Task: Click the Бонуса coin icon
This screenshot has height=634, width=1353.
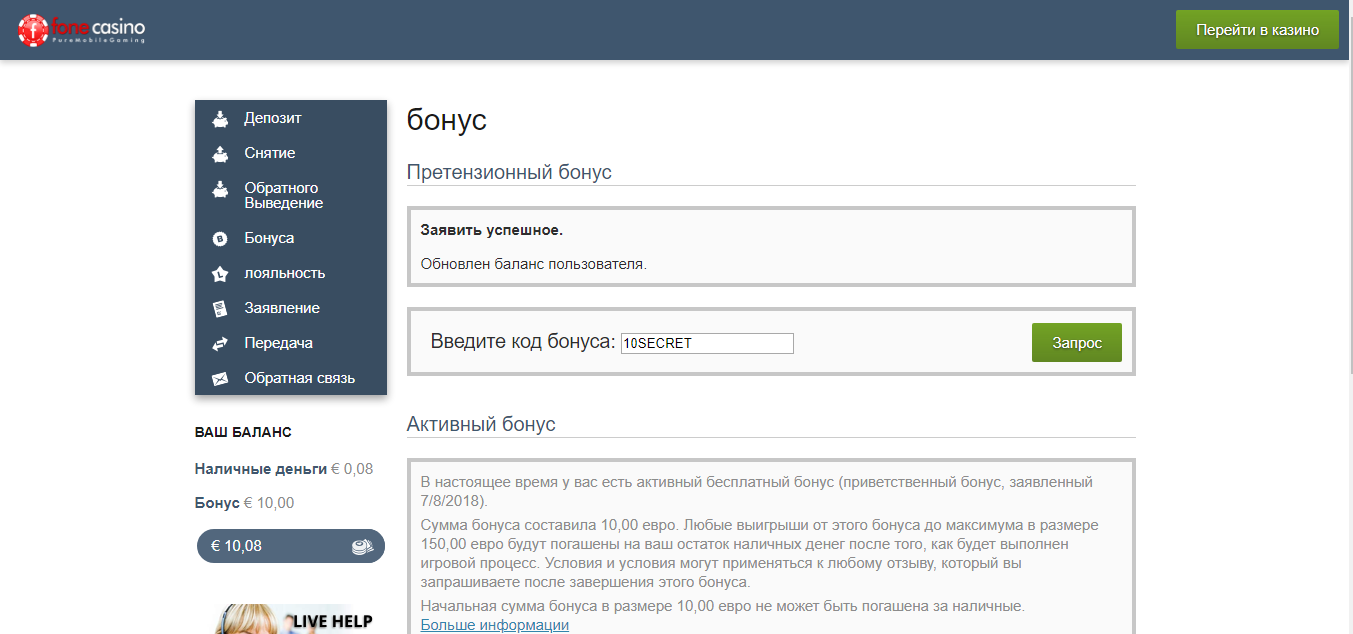Action: [220, 239]
